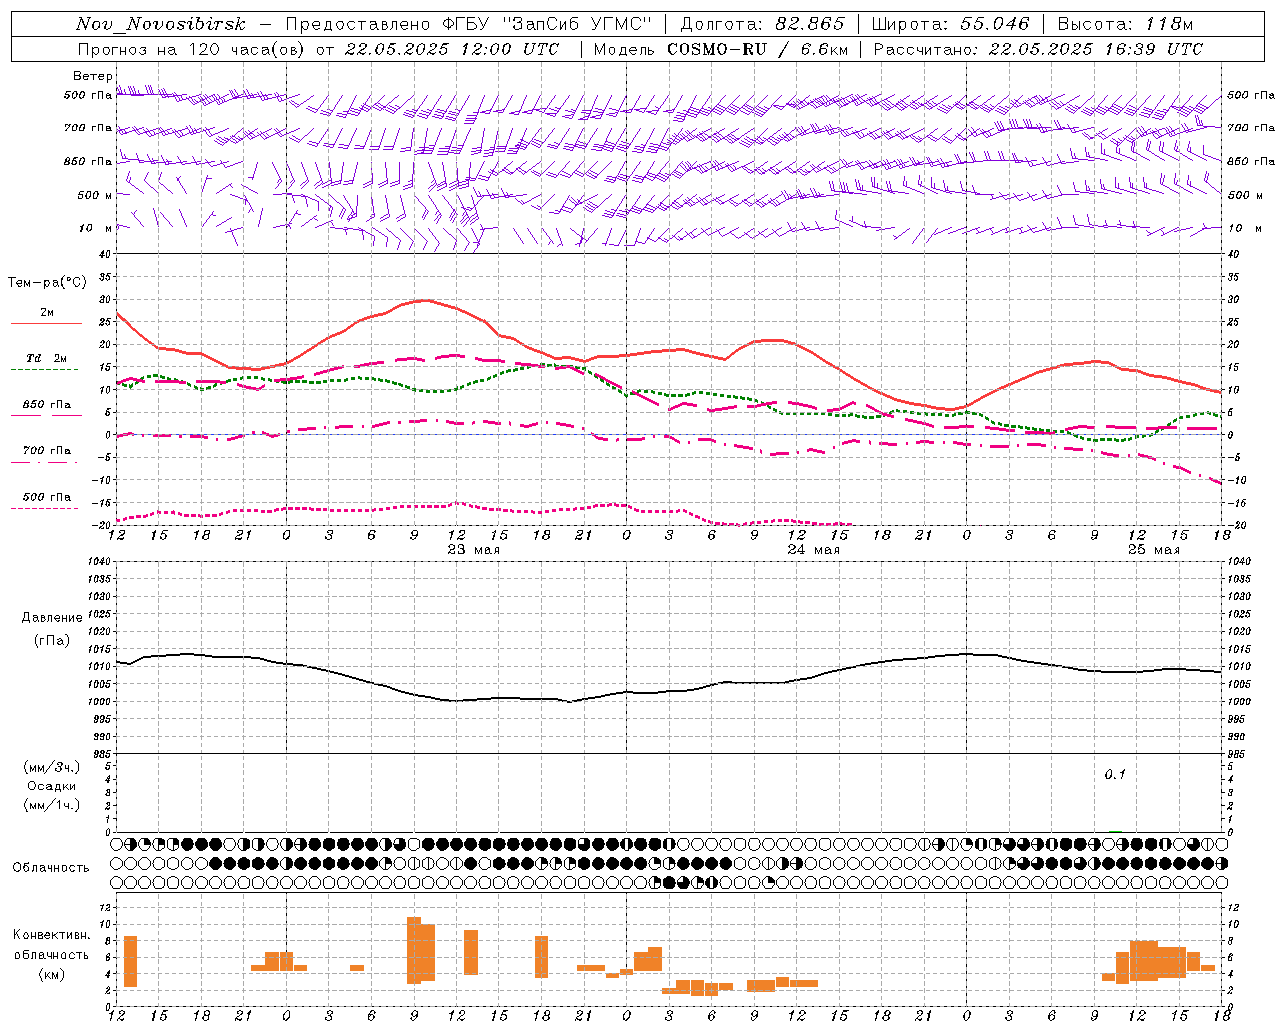Click the 'ЗапСиб УГМС' provider text
The height and width of the screenshot is (1024, 1280).
click(x=580, y=24)
